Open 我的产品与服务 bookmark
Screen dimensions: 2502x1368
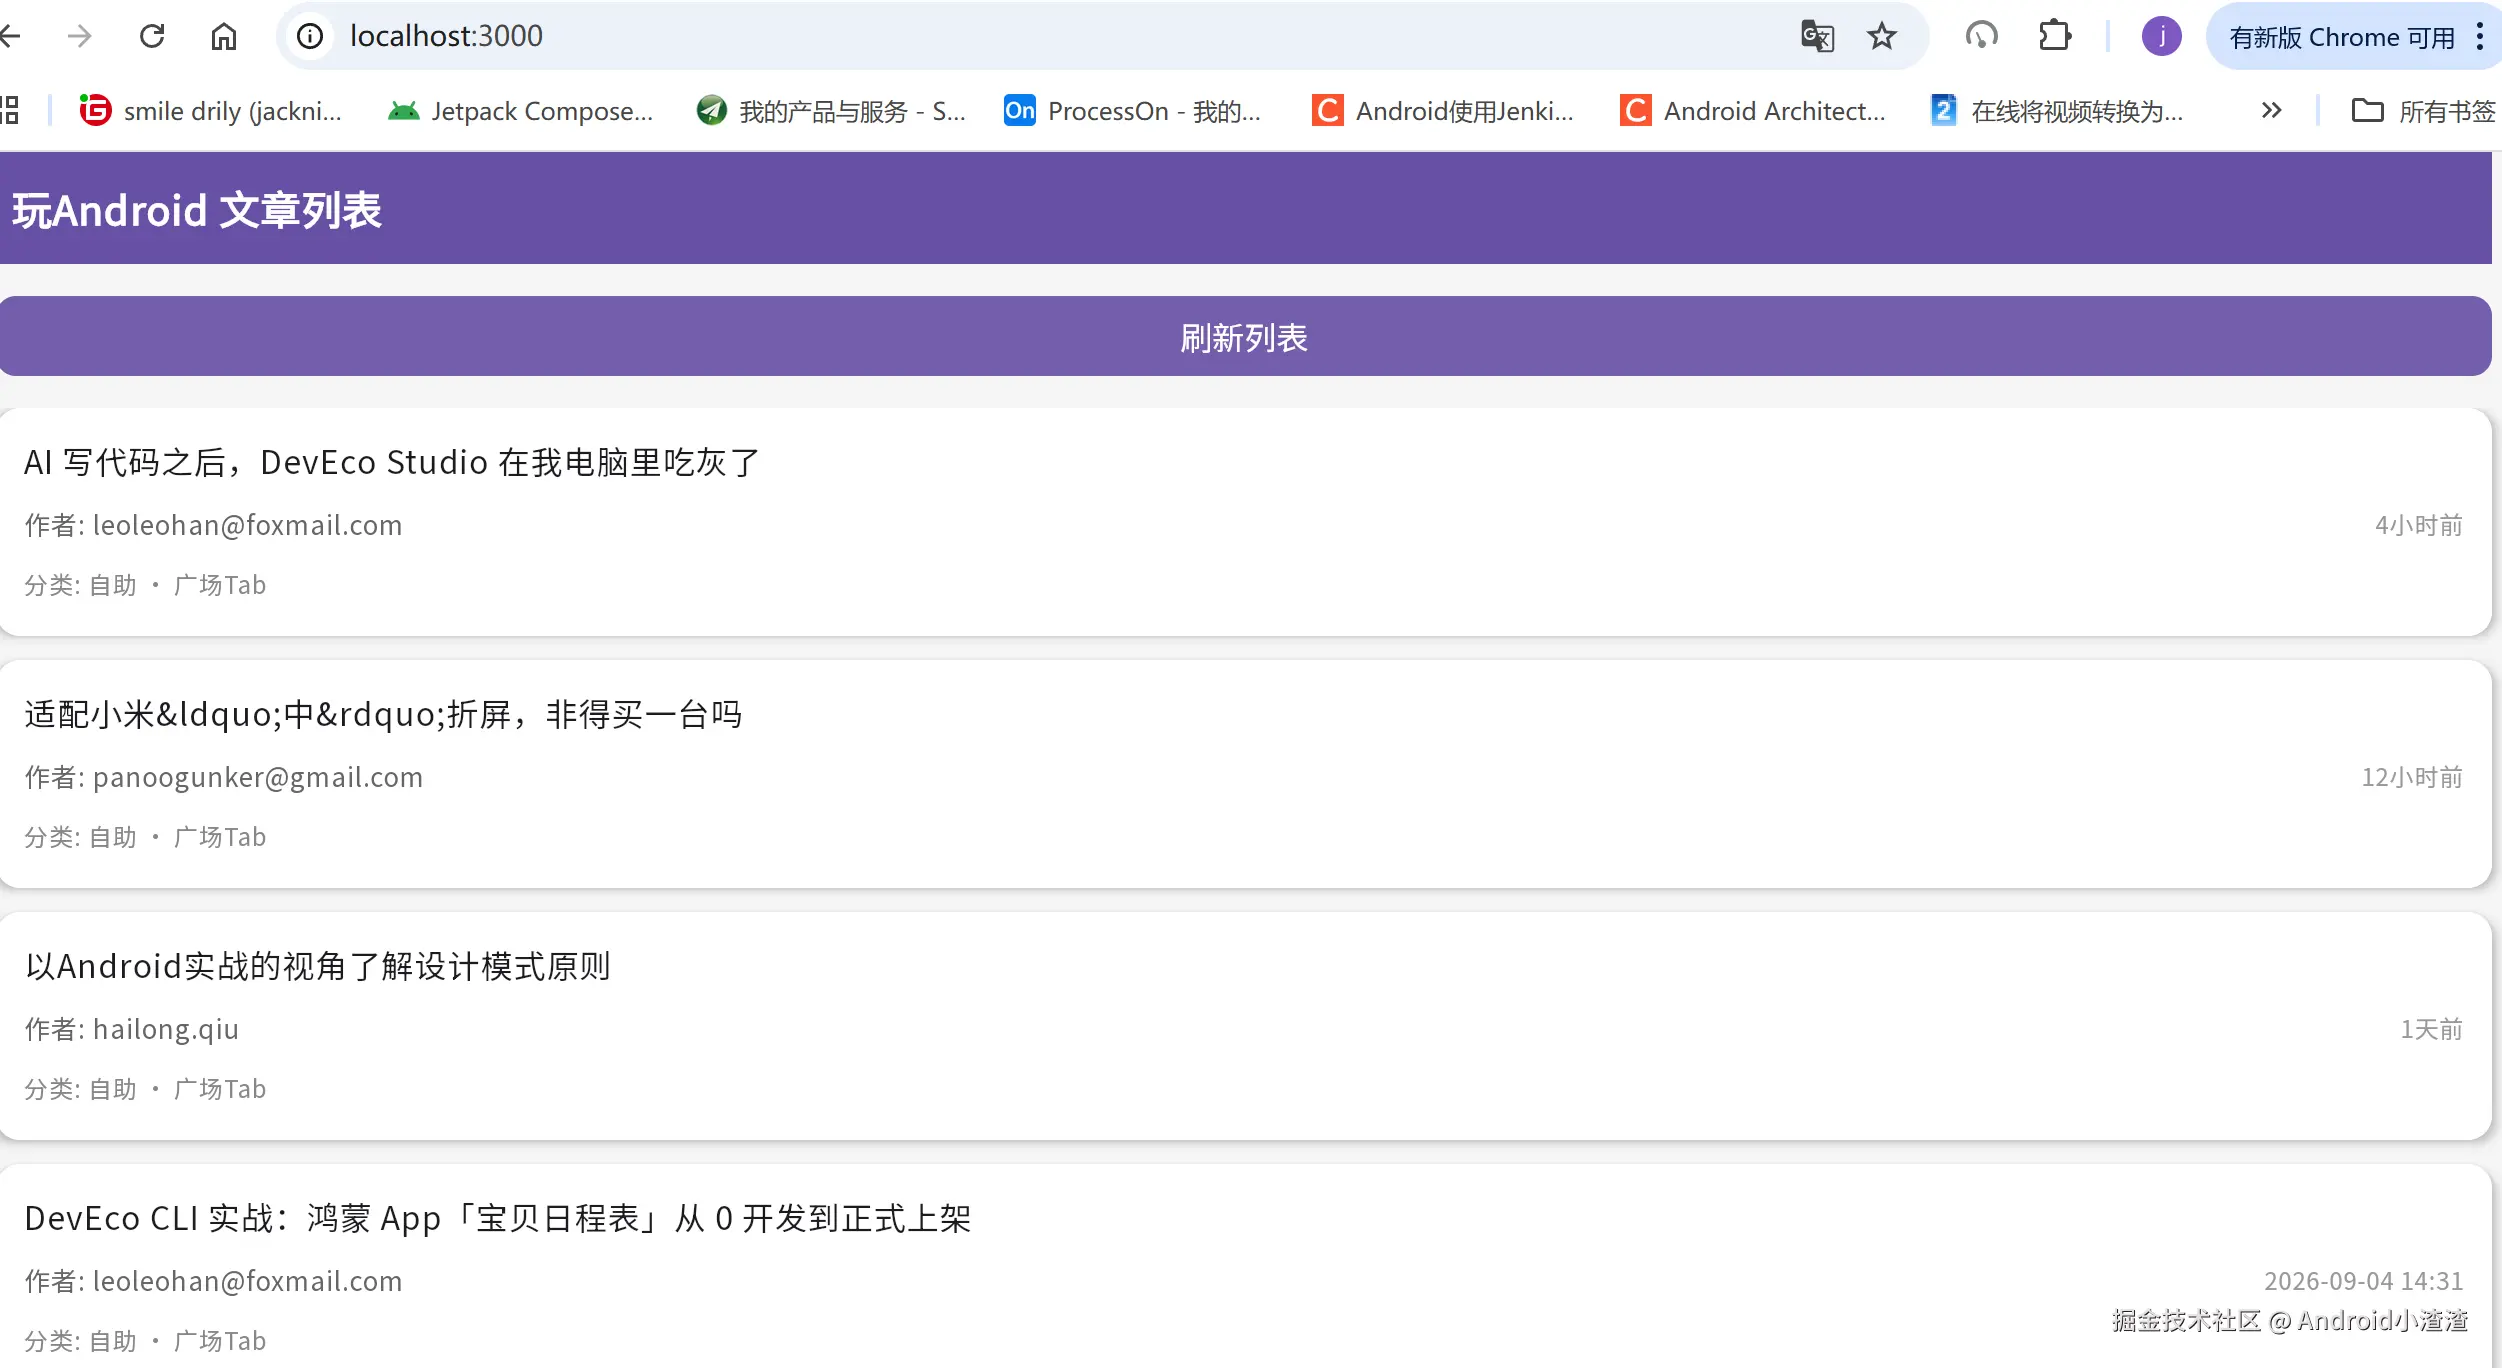pyautogui.click(x=832, y=110)
